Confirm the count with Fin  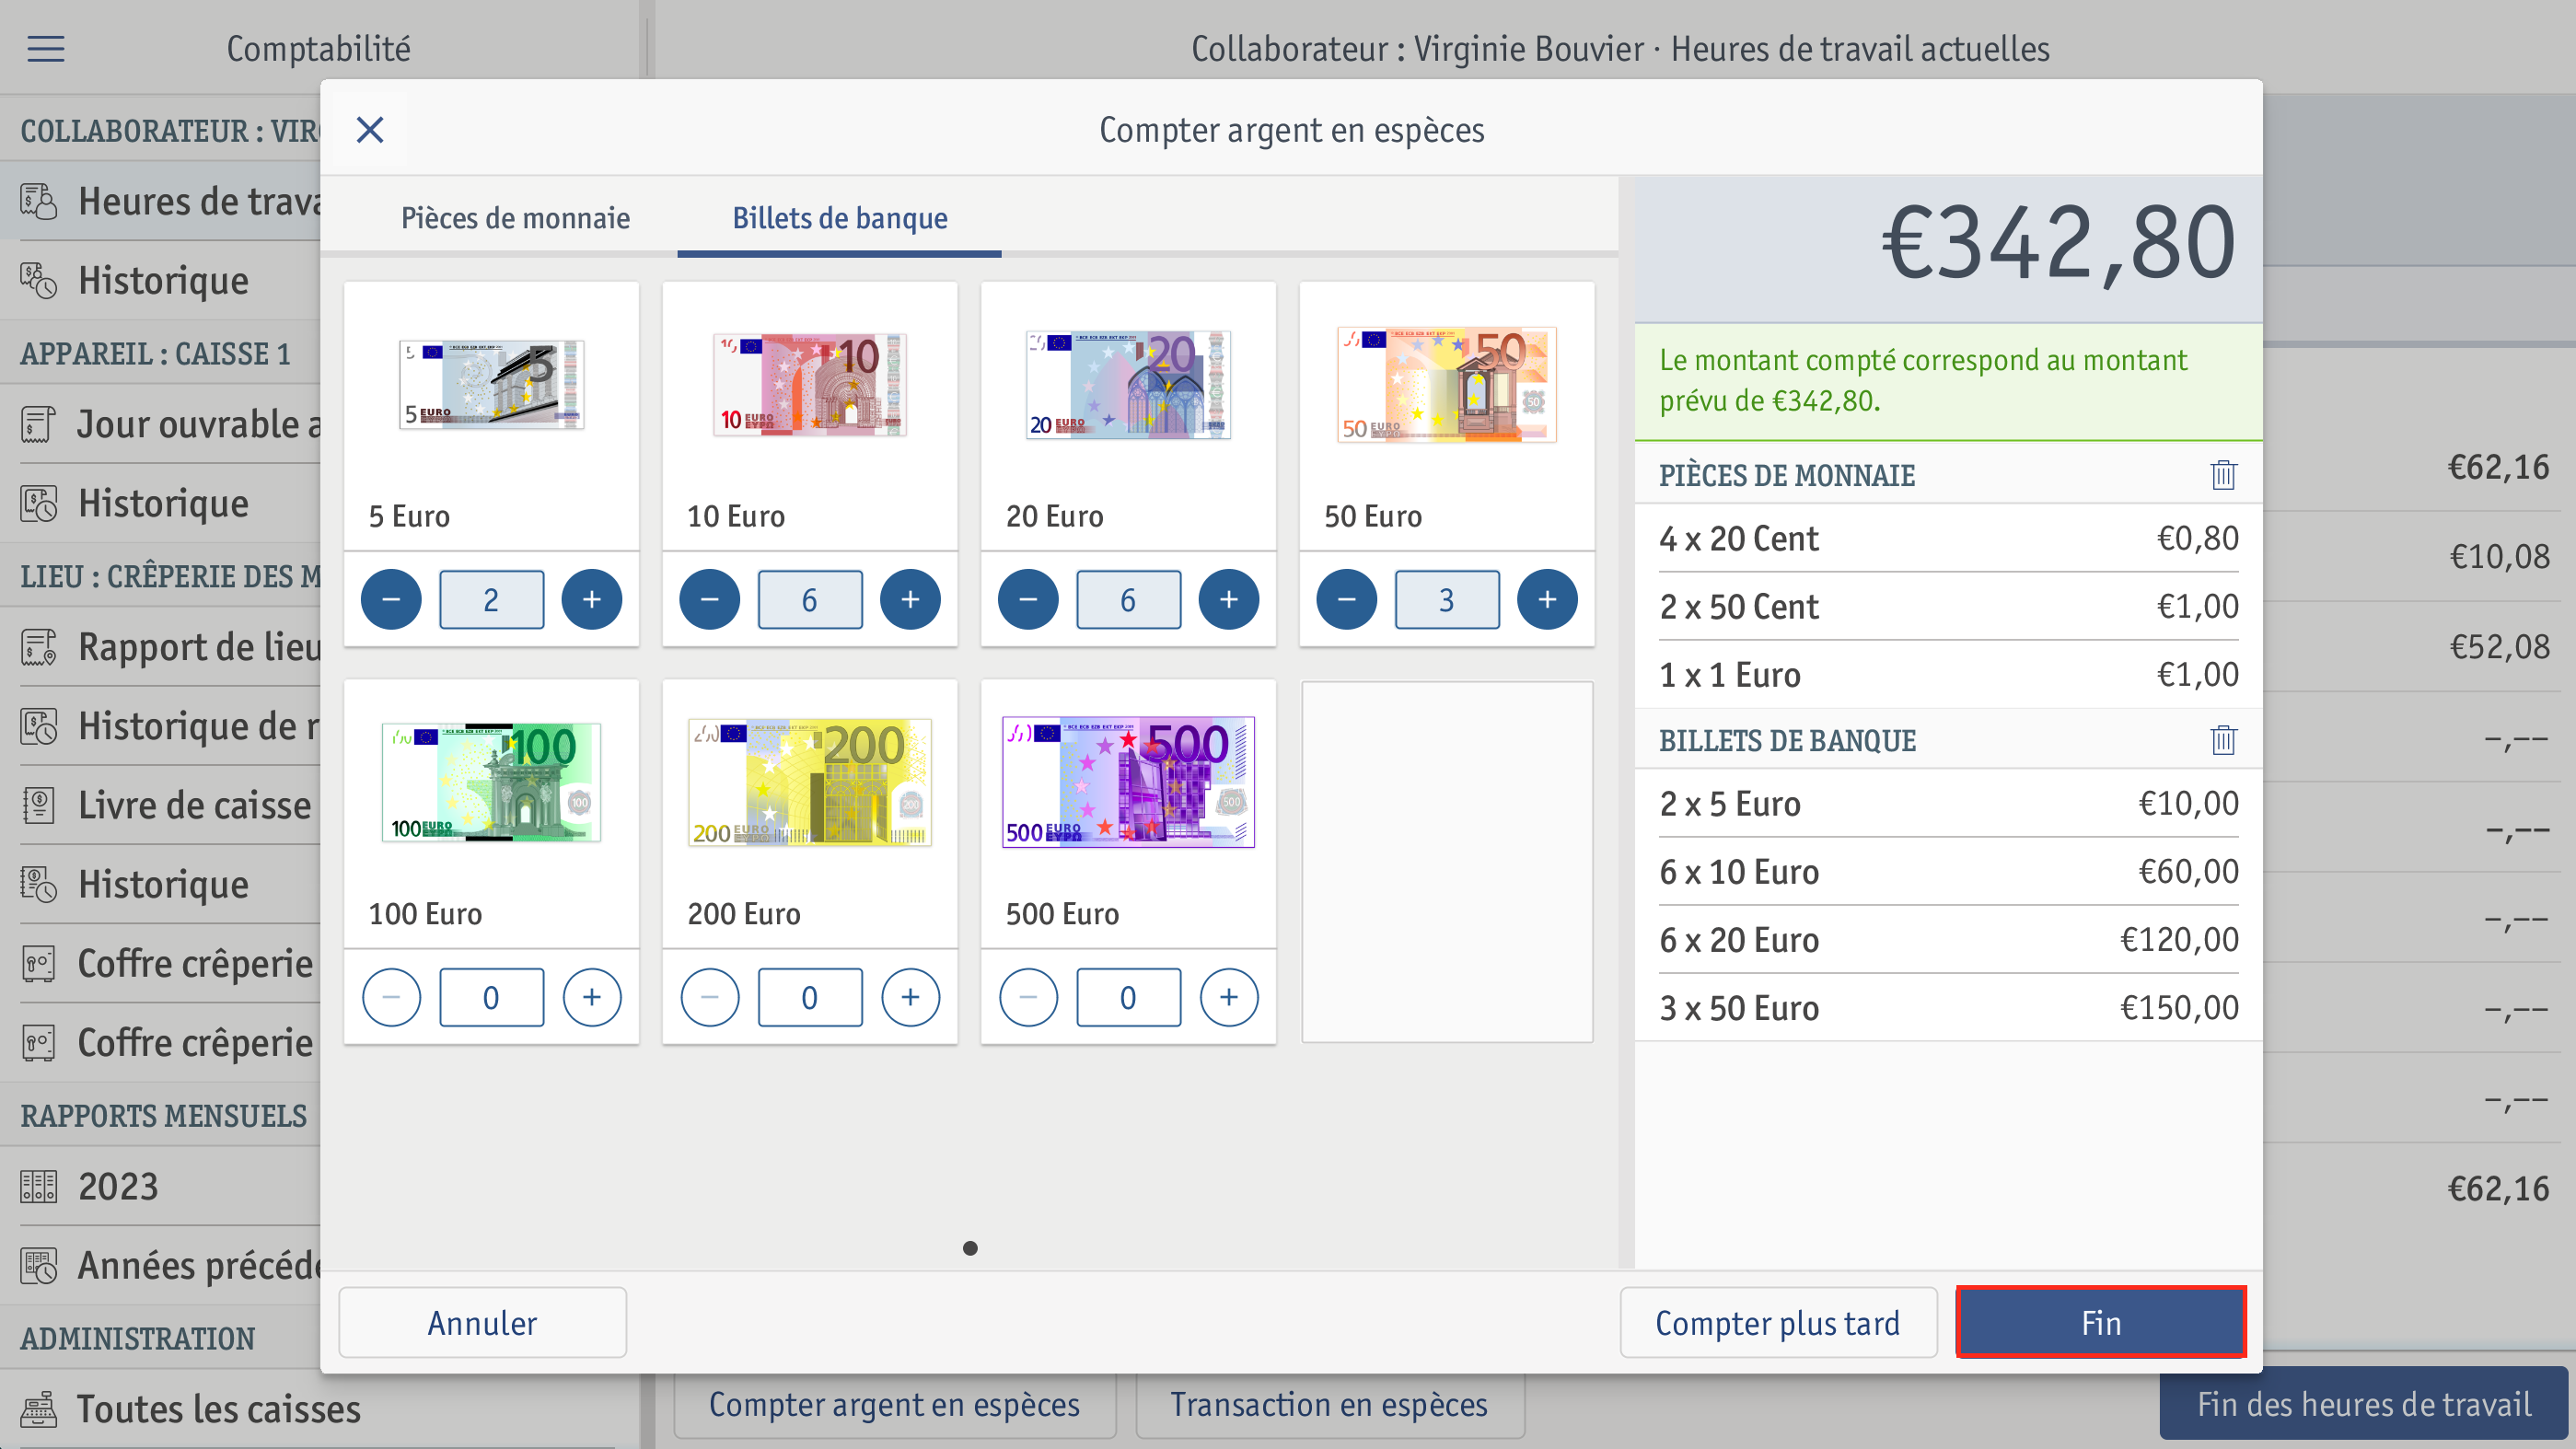coord(2101,1322)
